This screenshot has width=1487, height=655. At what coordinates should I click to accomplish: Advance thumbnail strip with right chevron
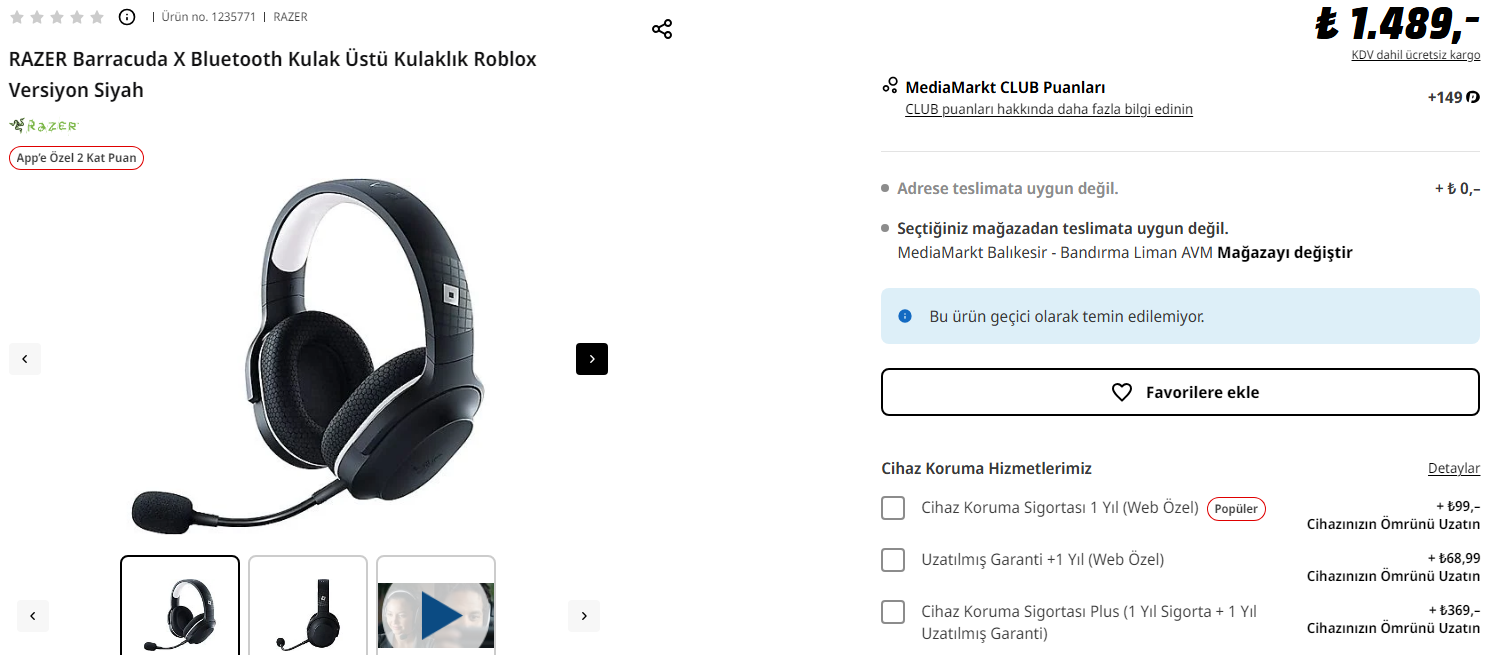tap(584, 616)
